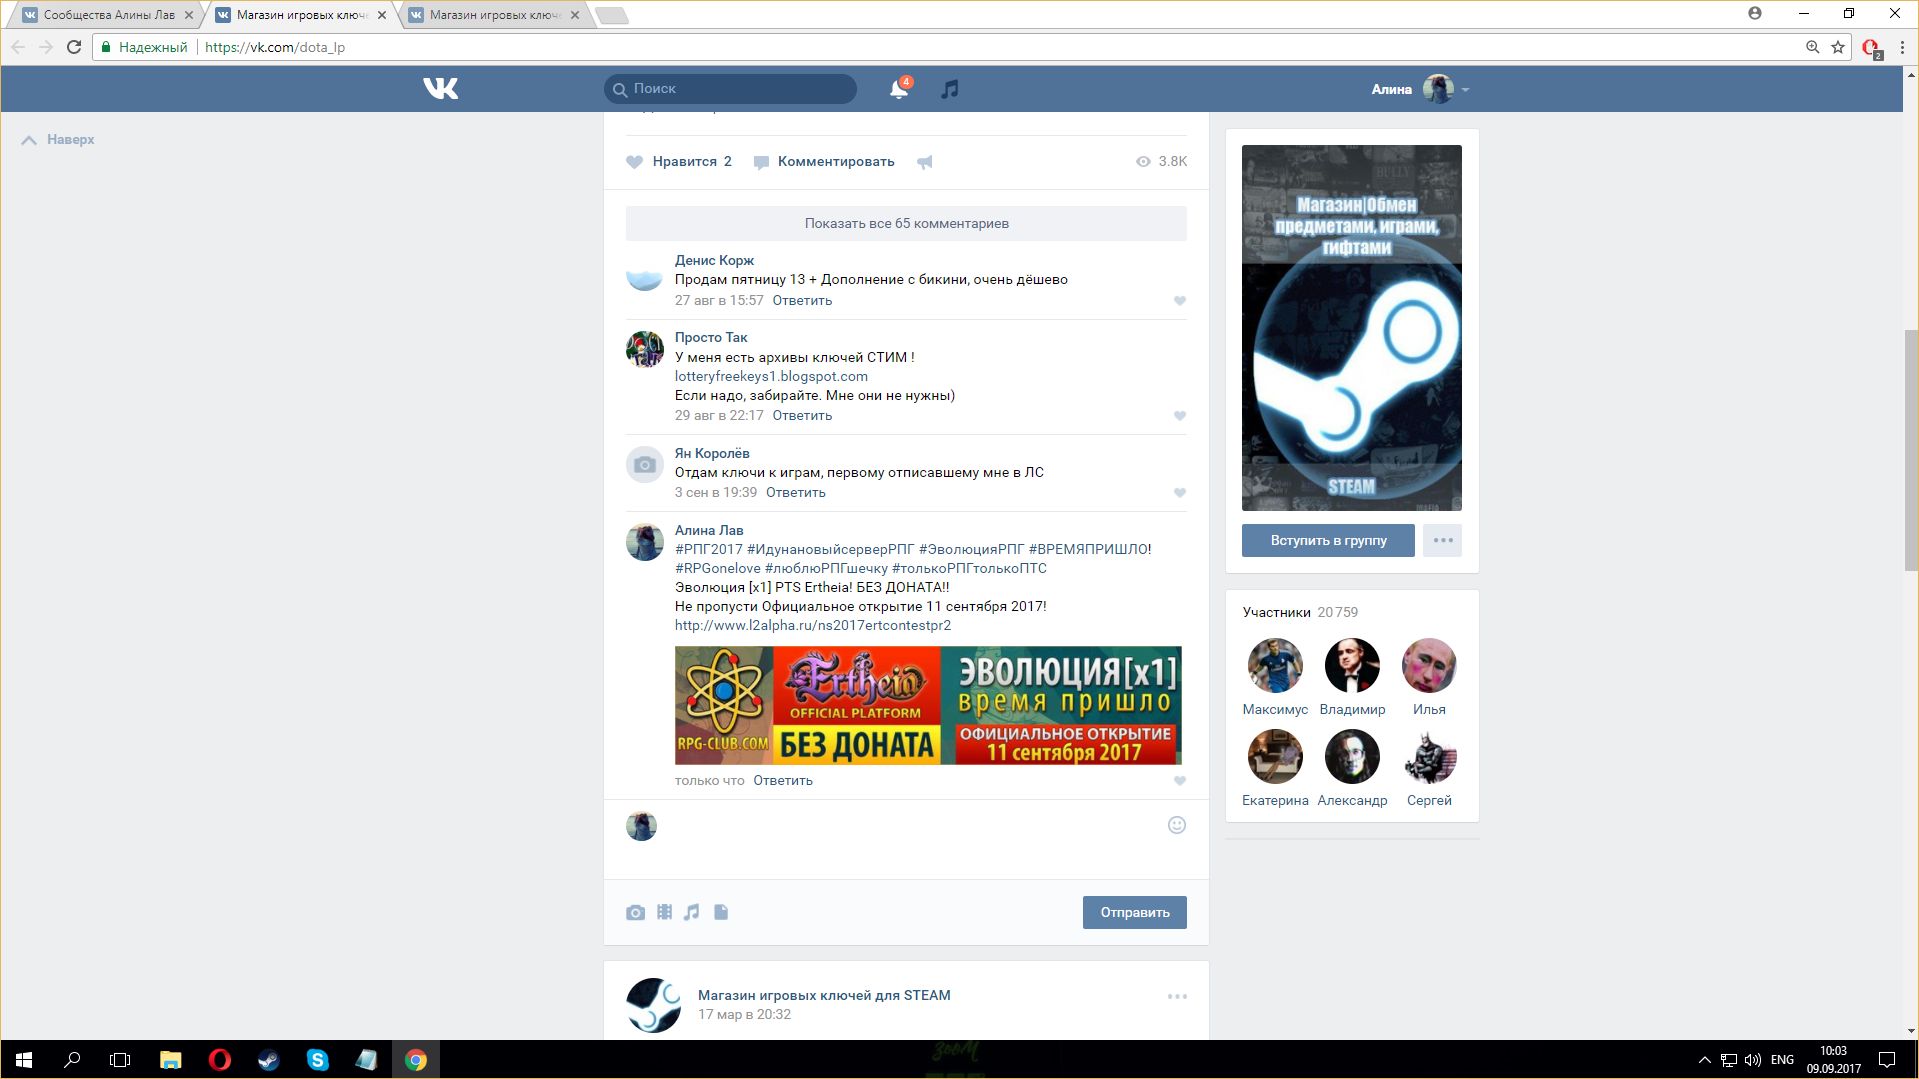This screenshot has width=1919, height=1079.
Task: Like Просто Так's comment heart
Action: click(1180, 416)
